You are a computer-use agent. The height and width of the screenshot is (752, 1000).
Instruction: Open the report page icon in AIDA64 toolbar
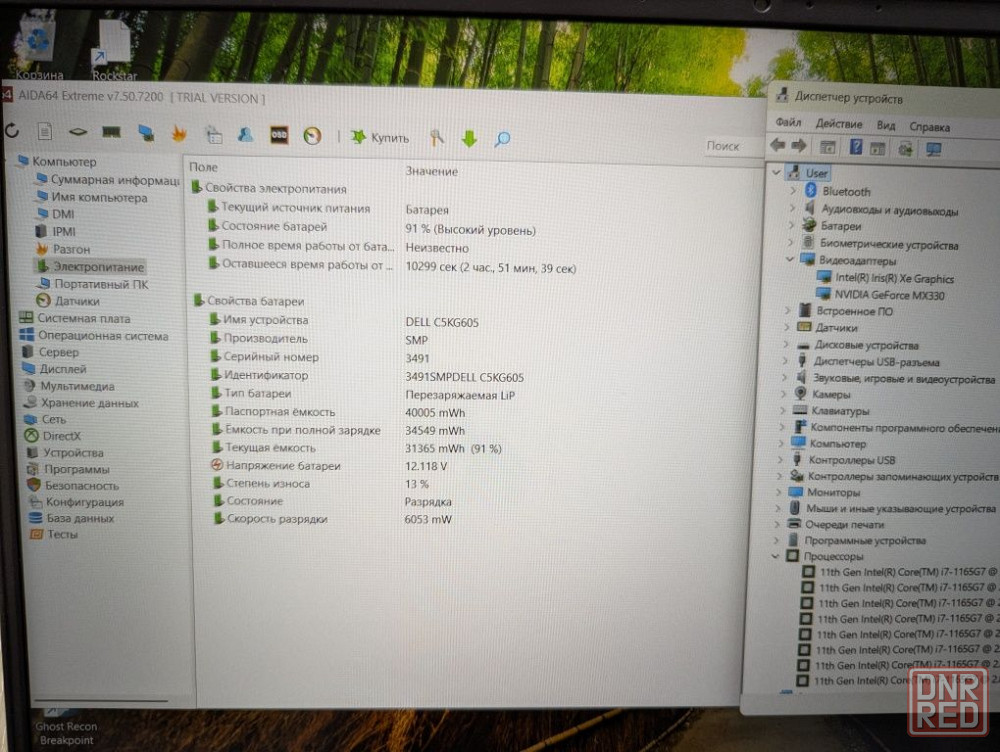[45, 131]
